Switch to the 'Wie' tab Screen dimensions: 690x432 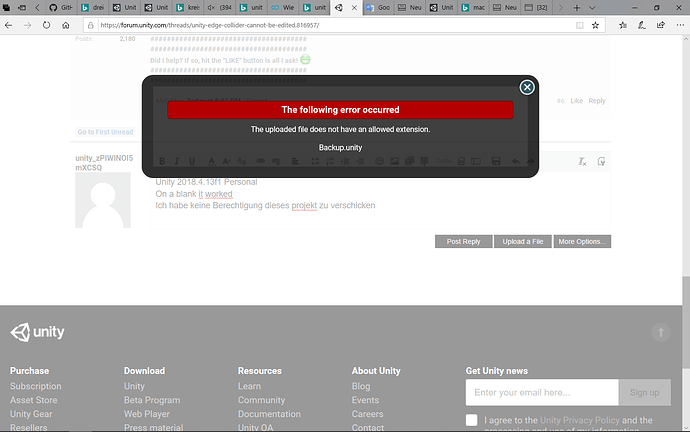pyautogui.click(x=283, y=7)
